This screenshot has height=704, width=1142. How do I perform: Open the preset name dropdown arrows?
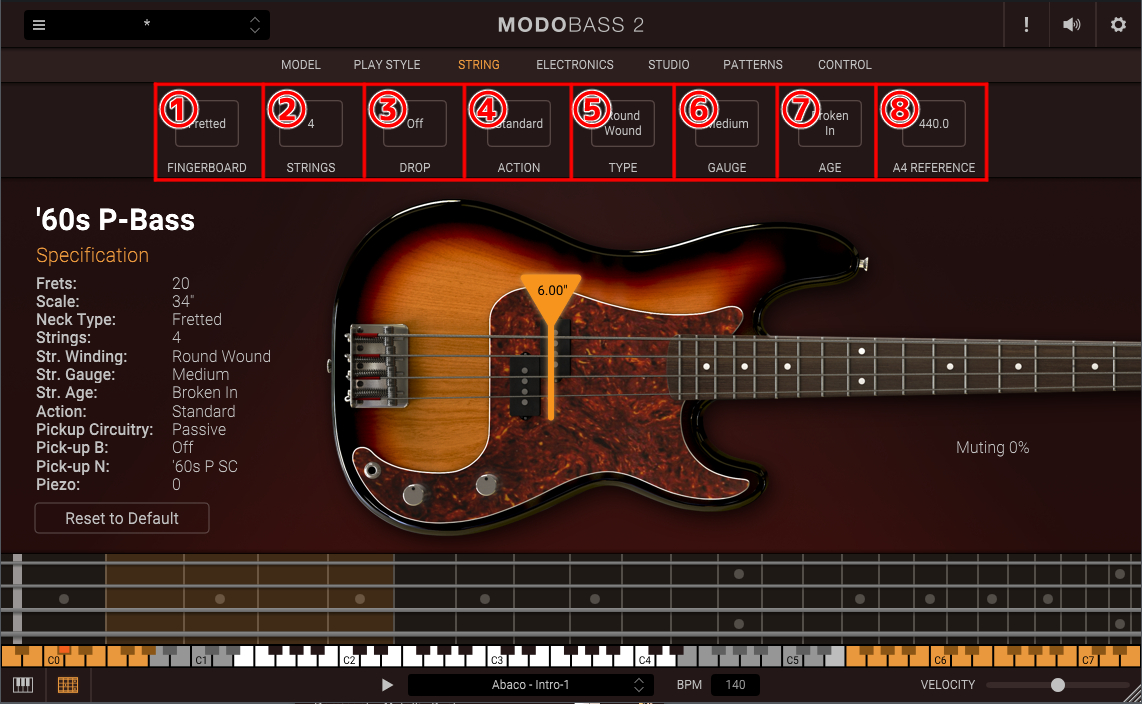click(255, 25)
